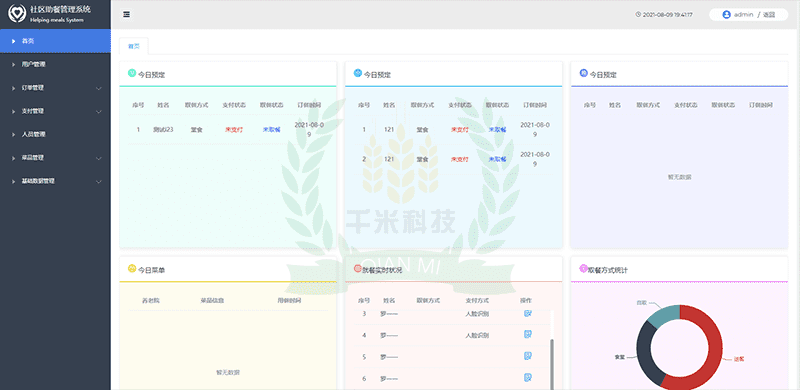Screen dimensions: 800x390
Task: Click 未支付 status in 测试23 row
Action: [x=234, y=130]
